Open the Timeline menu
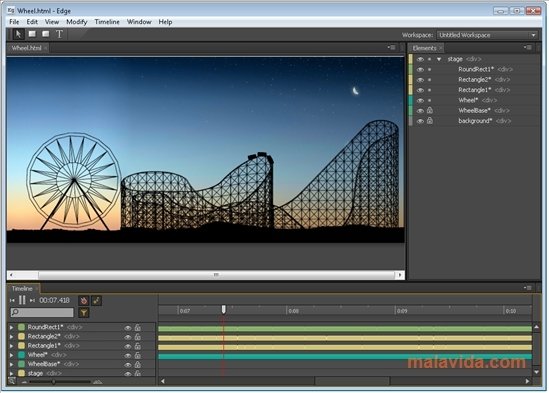 [x=107, y=22]
